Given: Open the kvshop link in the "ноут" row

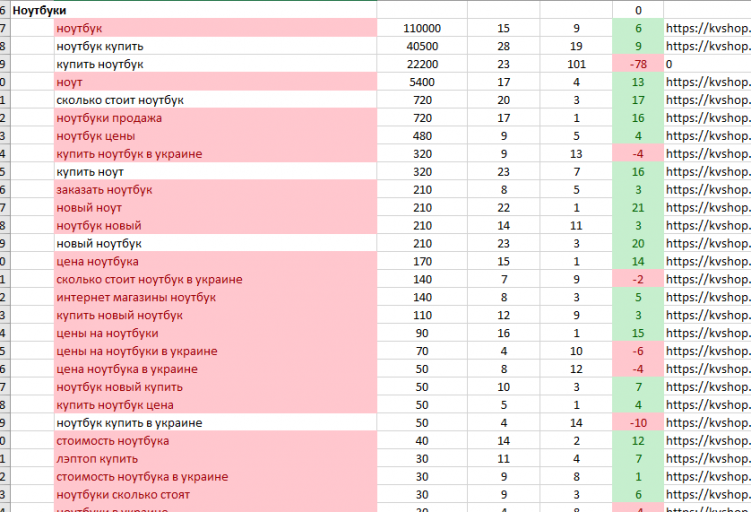Looking at the screenshot, I should (708, 82).
